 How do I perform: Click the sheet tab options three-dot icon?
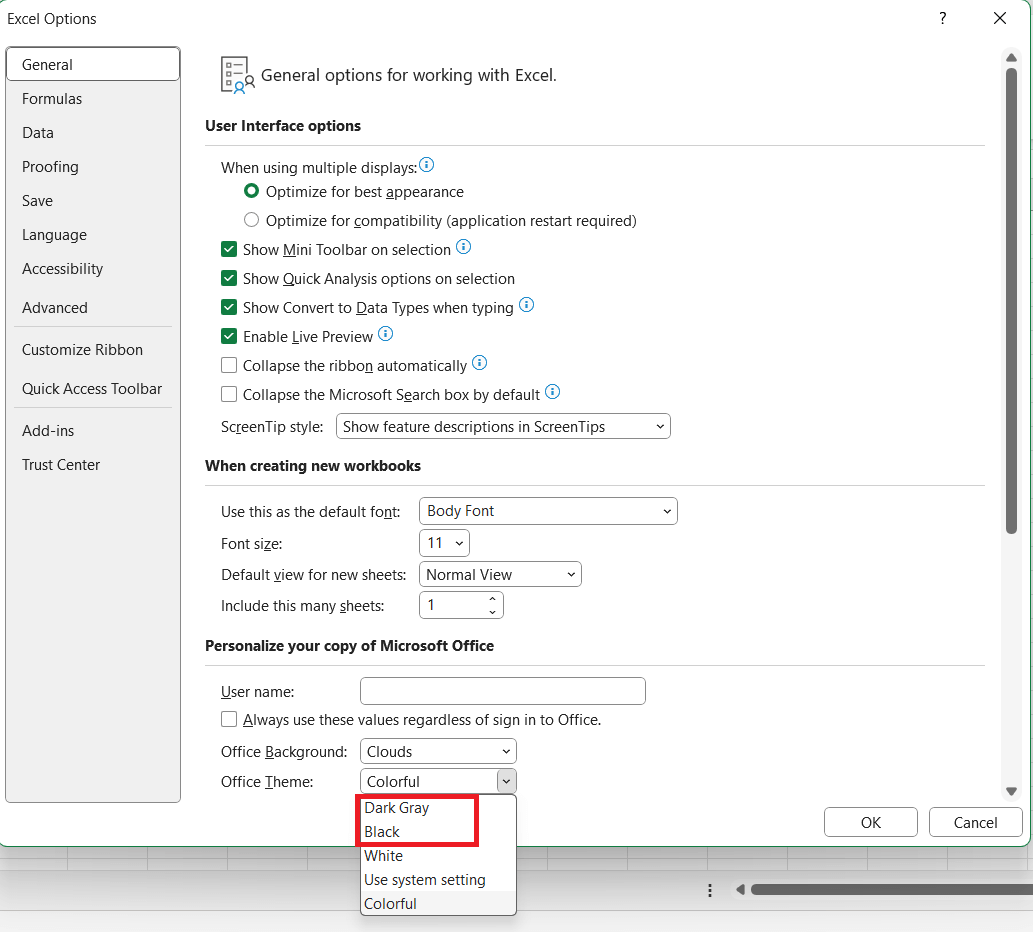710,891
